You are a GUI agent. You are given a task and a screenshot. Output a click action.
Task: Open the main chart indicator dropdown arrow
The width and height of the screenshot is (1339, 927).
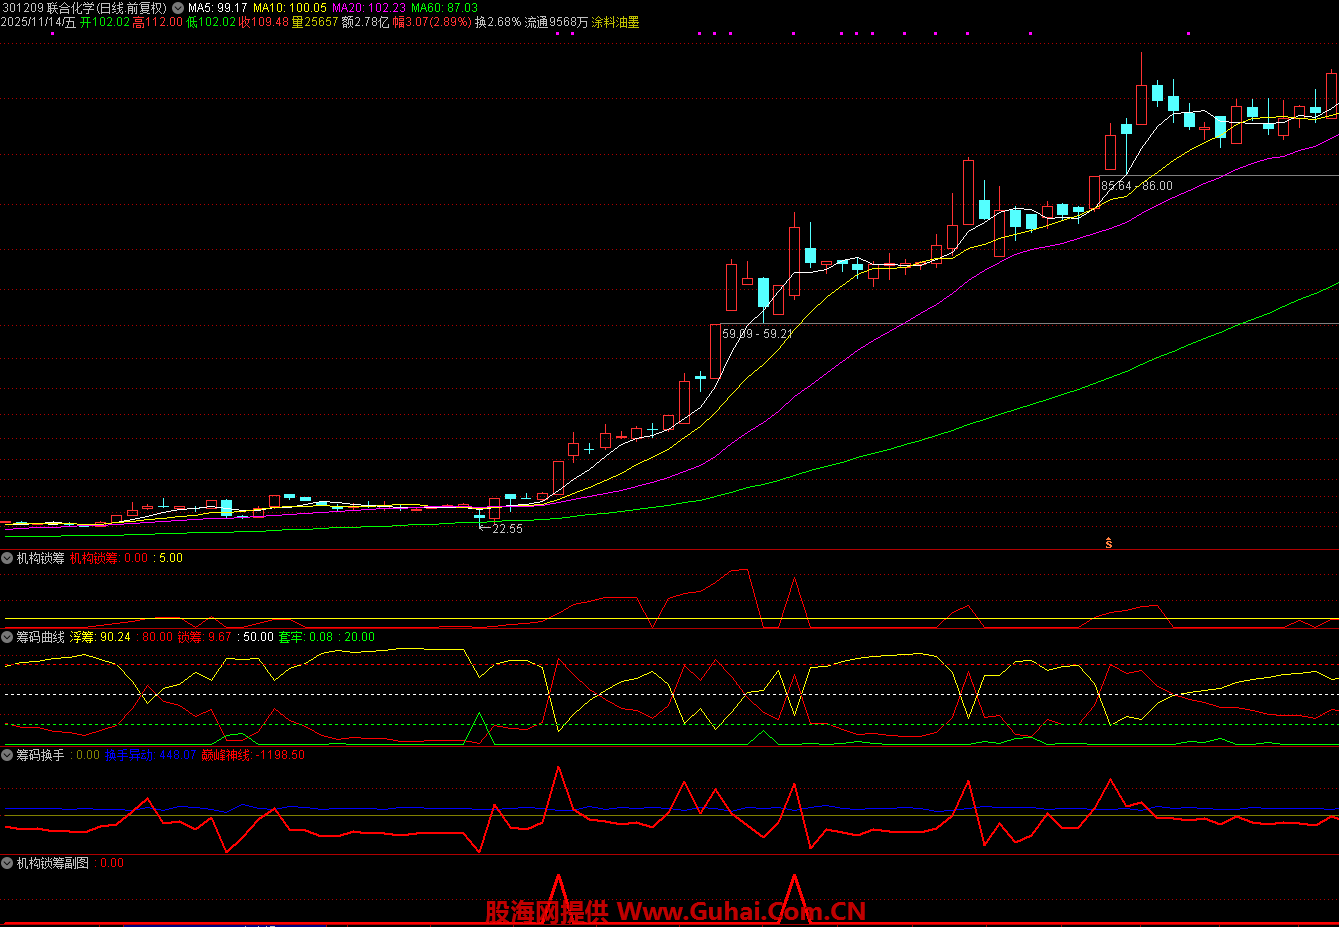(x=178, y=8)
